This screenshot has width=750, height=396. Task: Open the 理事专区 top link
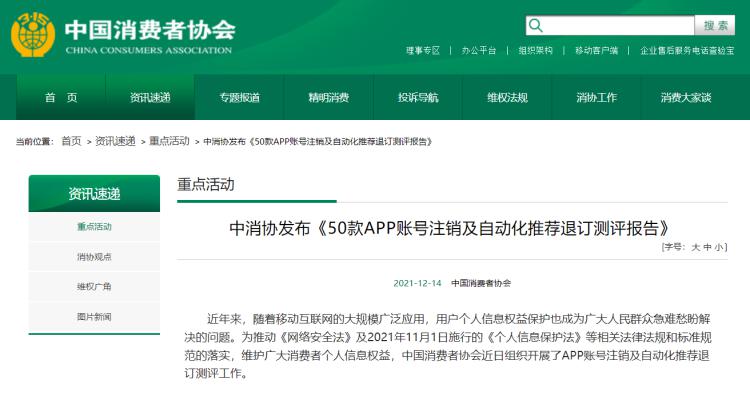(423, 50)
